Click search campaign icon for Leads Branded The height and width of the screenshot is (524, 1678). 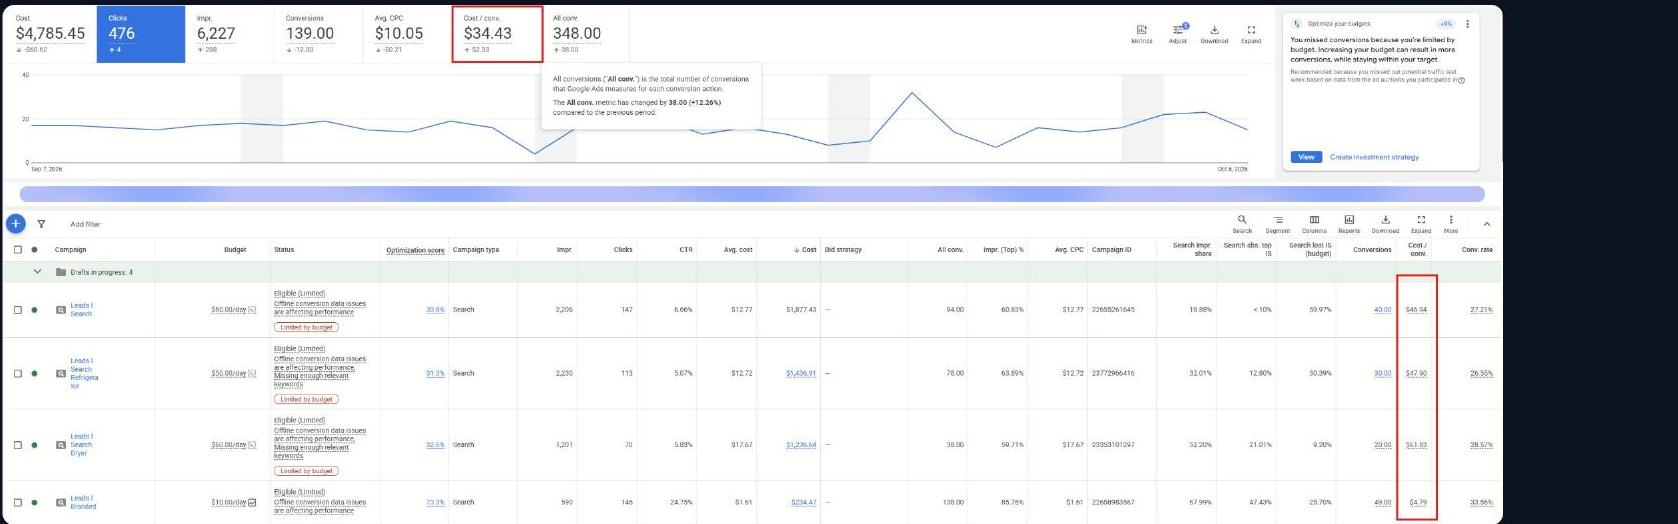60,503
